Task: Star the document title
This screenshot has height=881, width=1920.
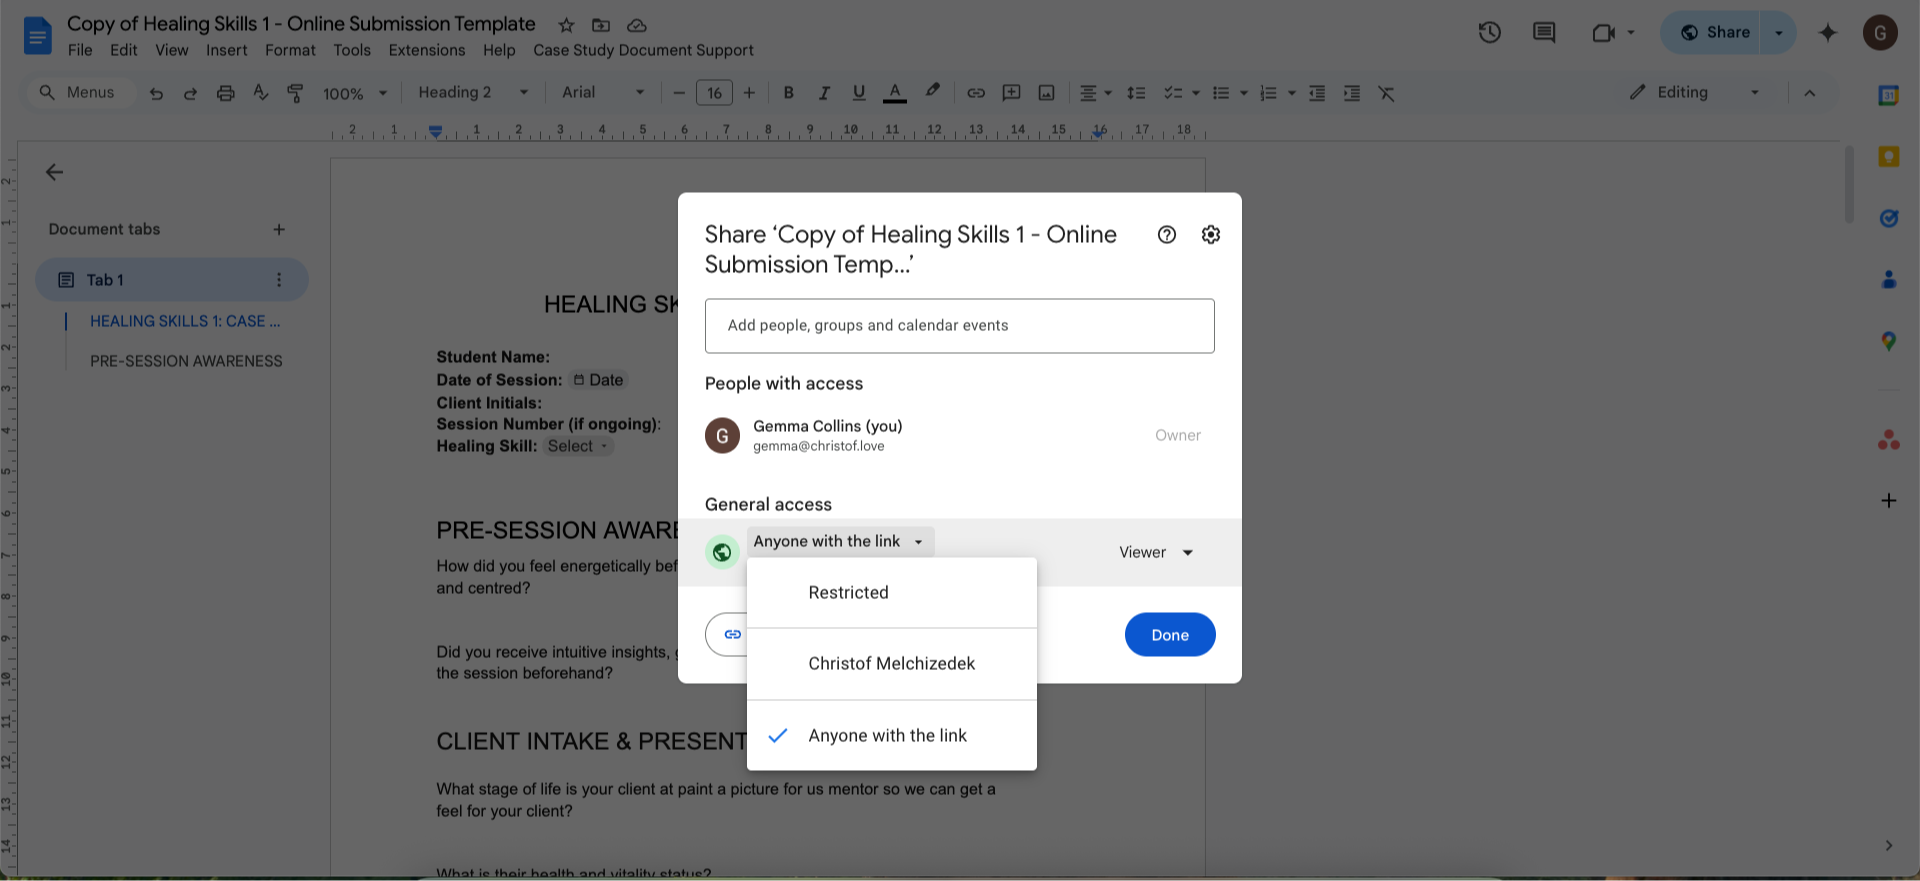Action: click(x=566, y=25)
